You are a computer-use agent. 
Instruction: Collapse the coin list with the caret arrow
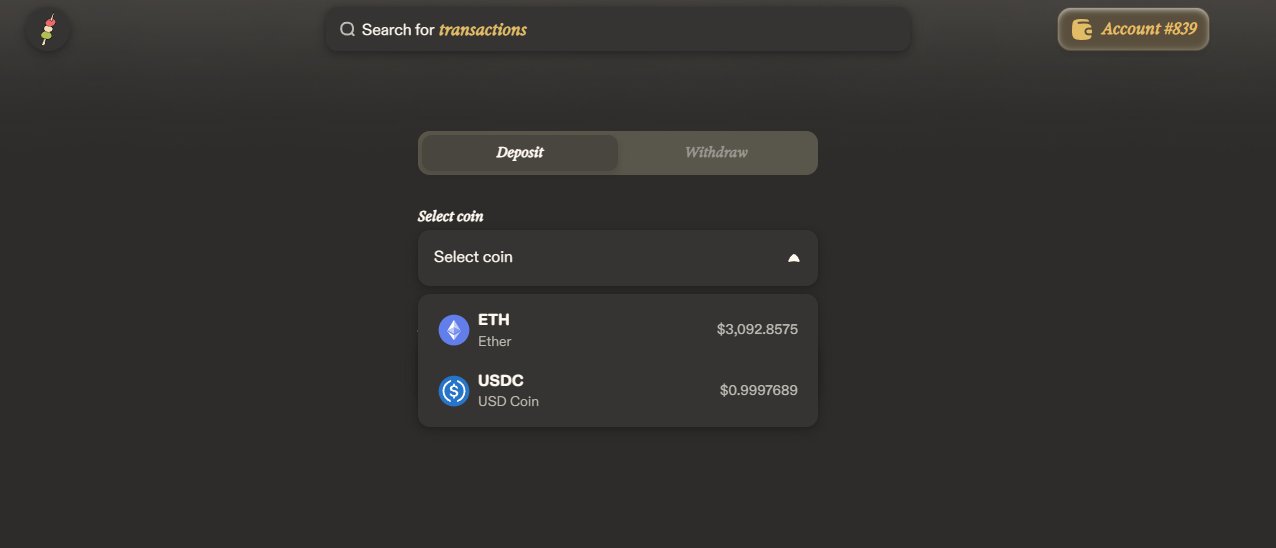(x=794, y=258)
